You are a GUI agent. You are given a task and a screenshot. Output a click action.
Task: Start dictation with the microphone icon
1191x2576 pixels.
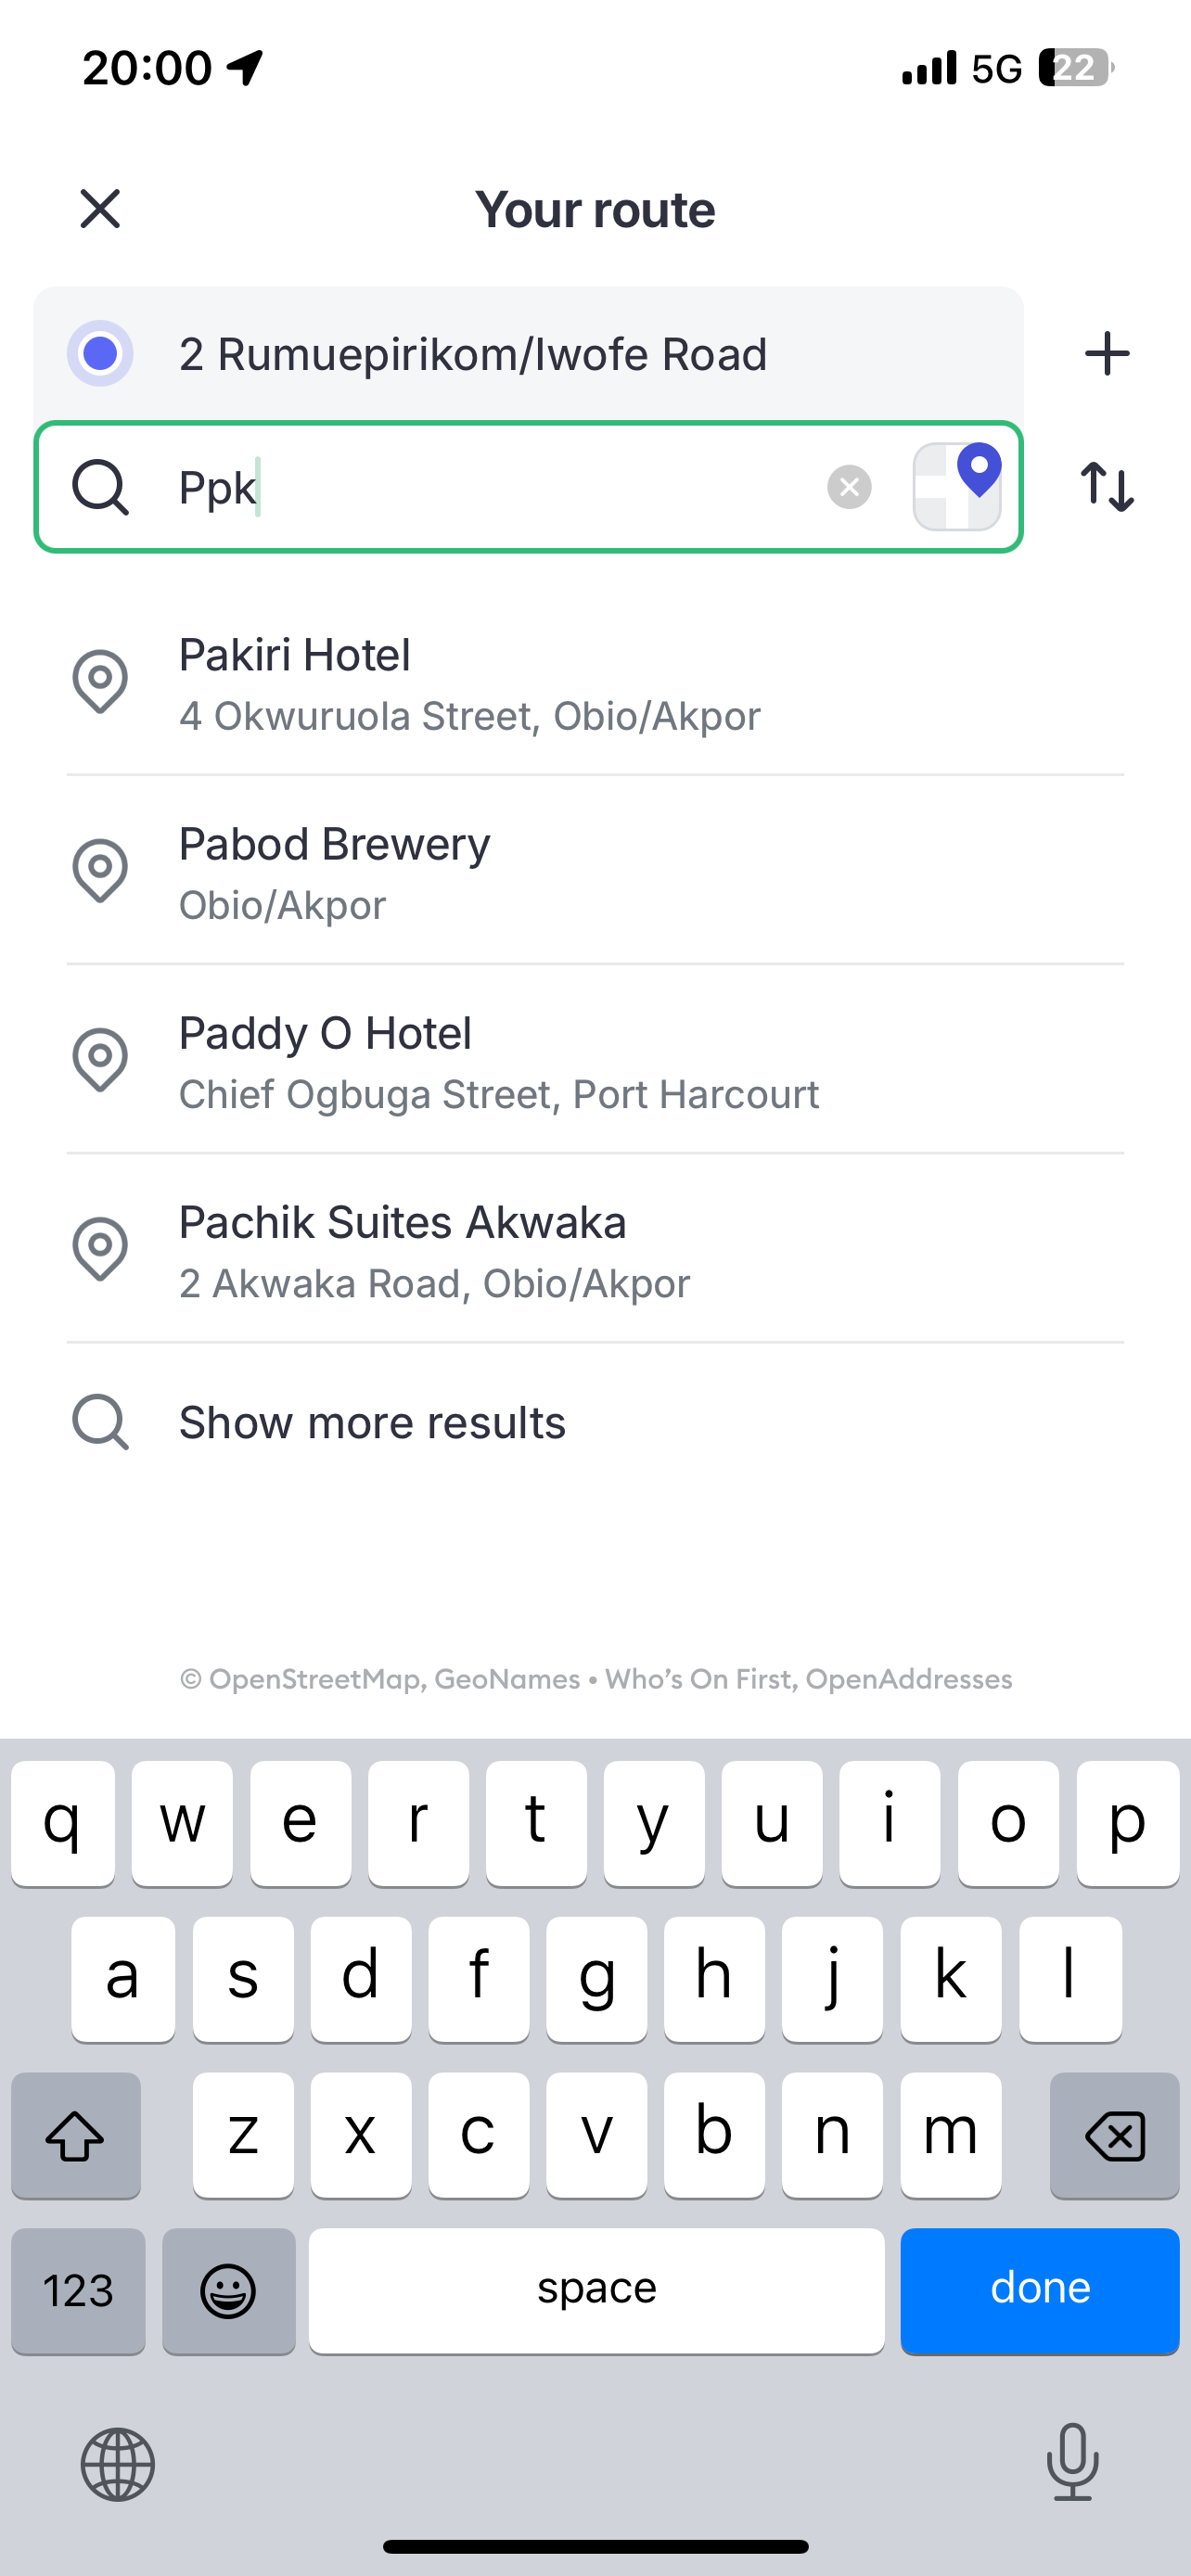click(x=1072, y=2462)
